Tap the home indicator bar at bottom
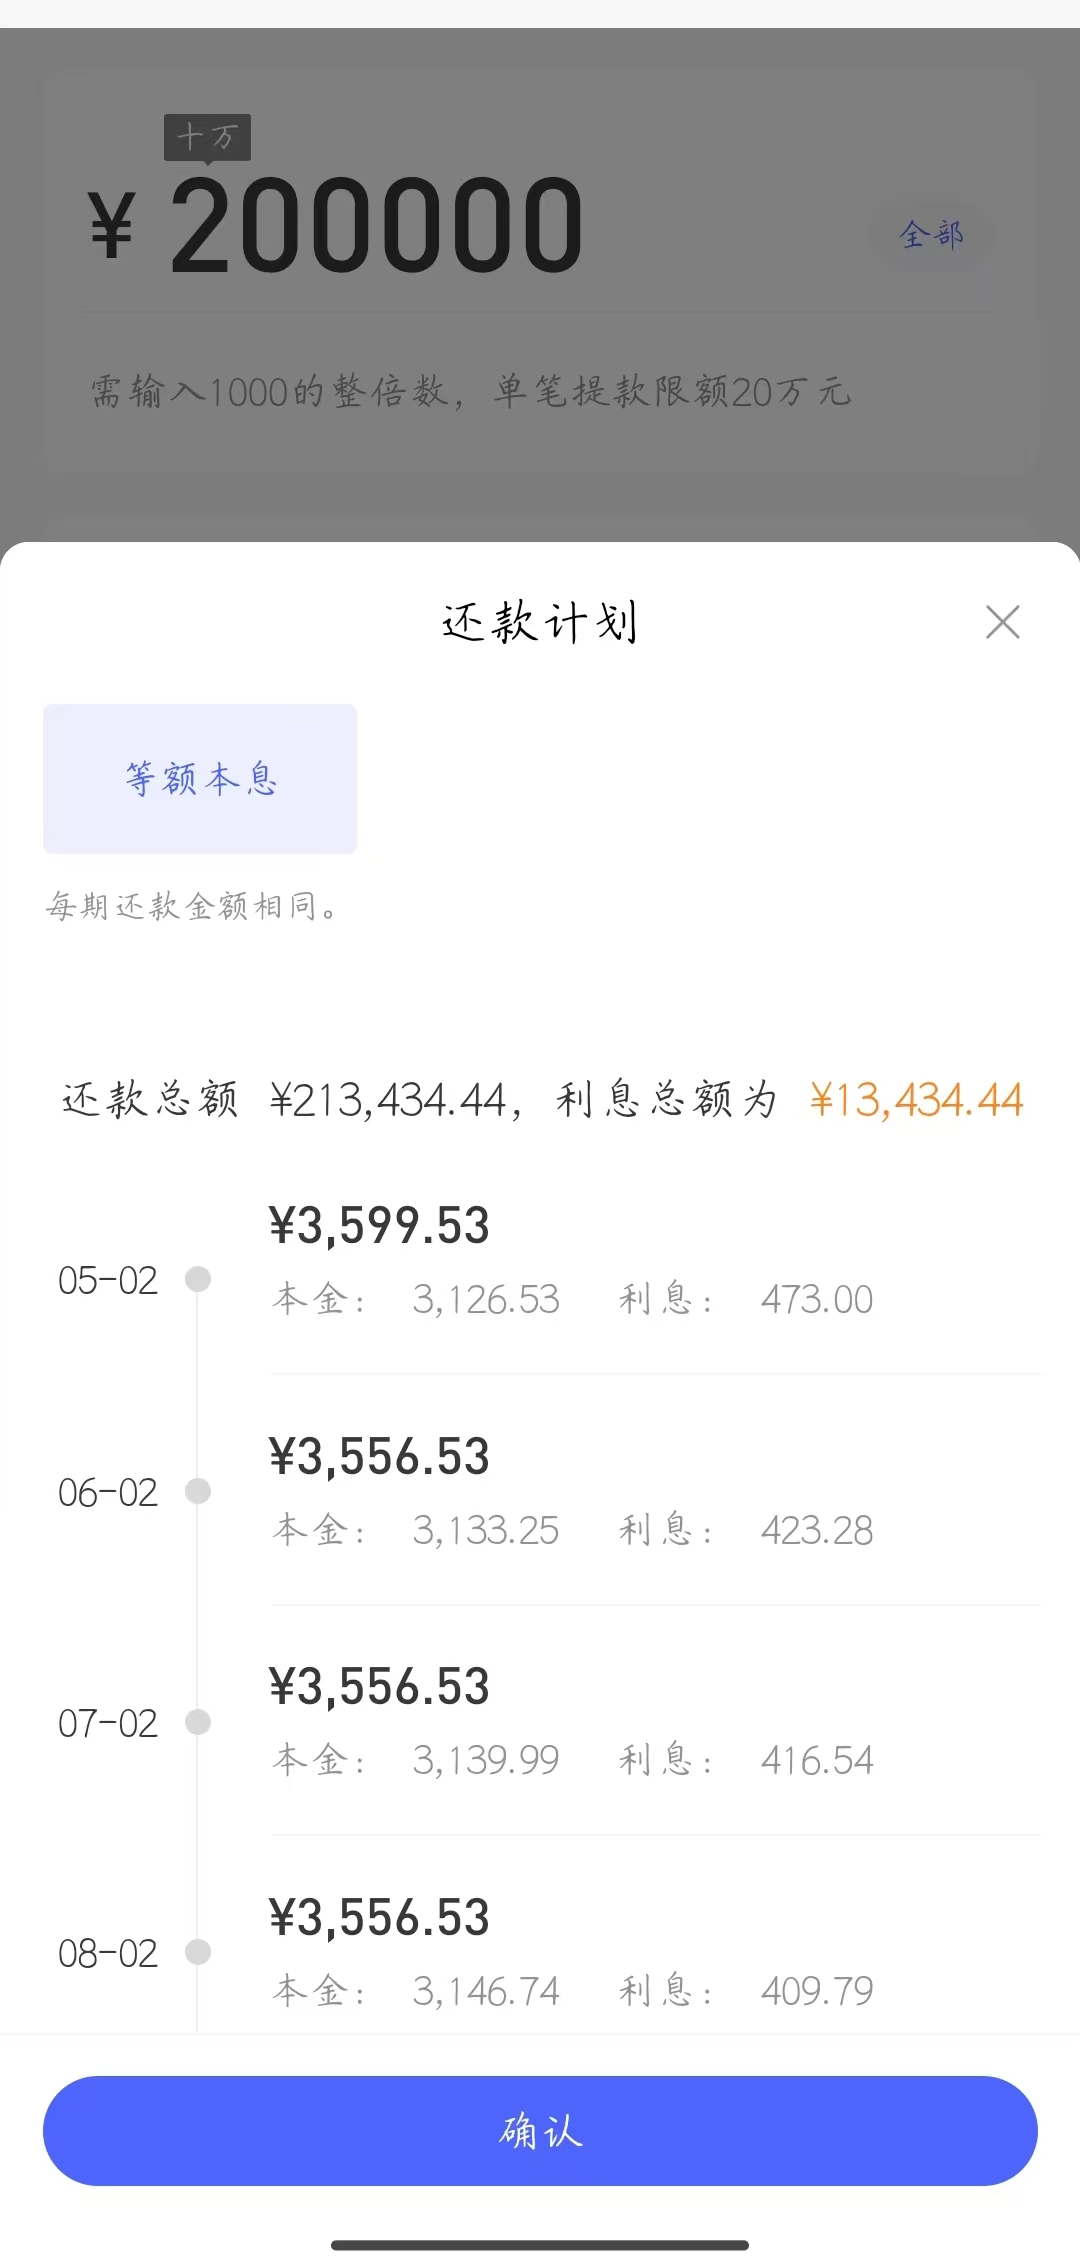The height and width of the screenshot is (2267, 1080). click(x=540, y=2245)
